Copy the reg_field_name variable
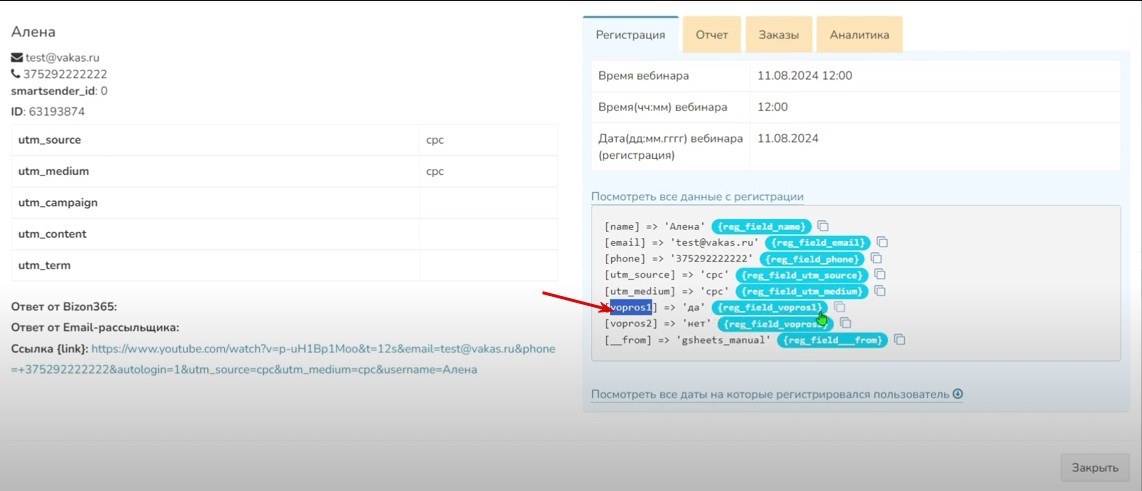This screenshot has width=1142, height=491. 823,226
